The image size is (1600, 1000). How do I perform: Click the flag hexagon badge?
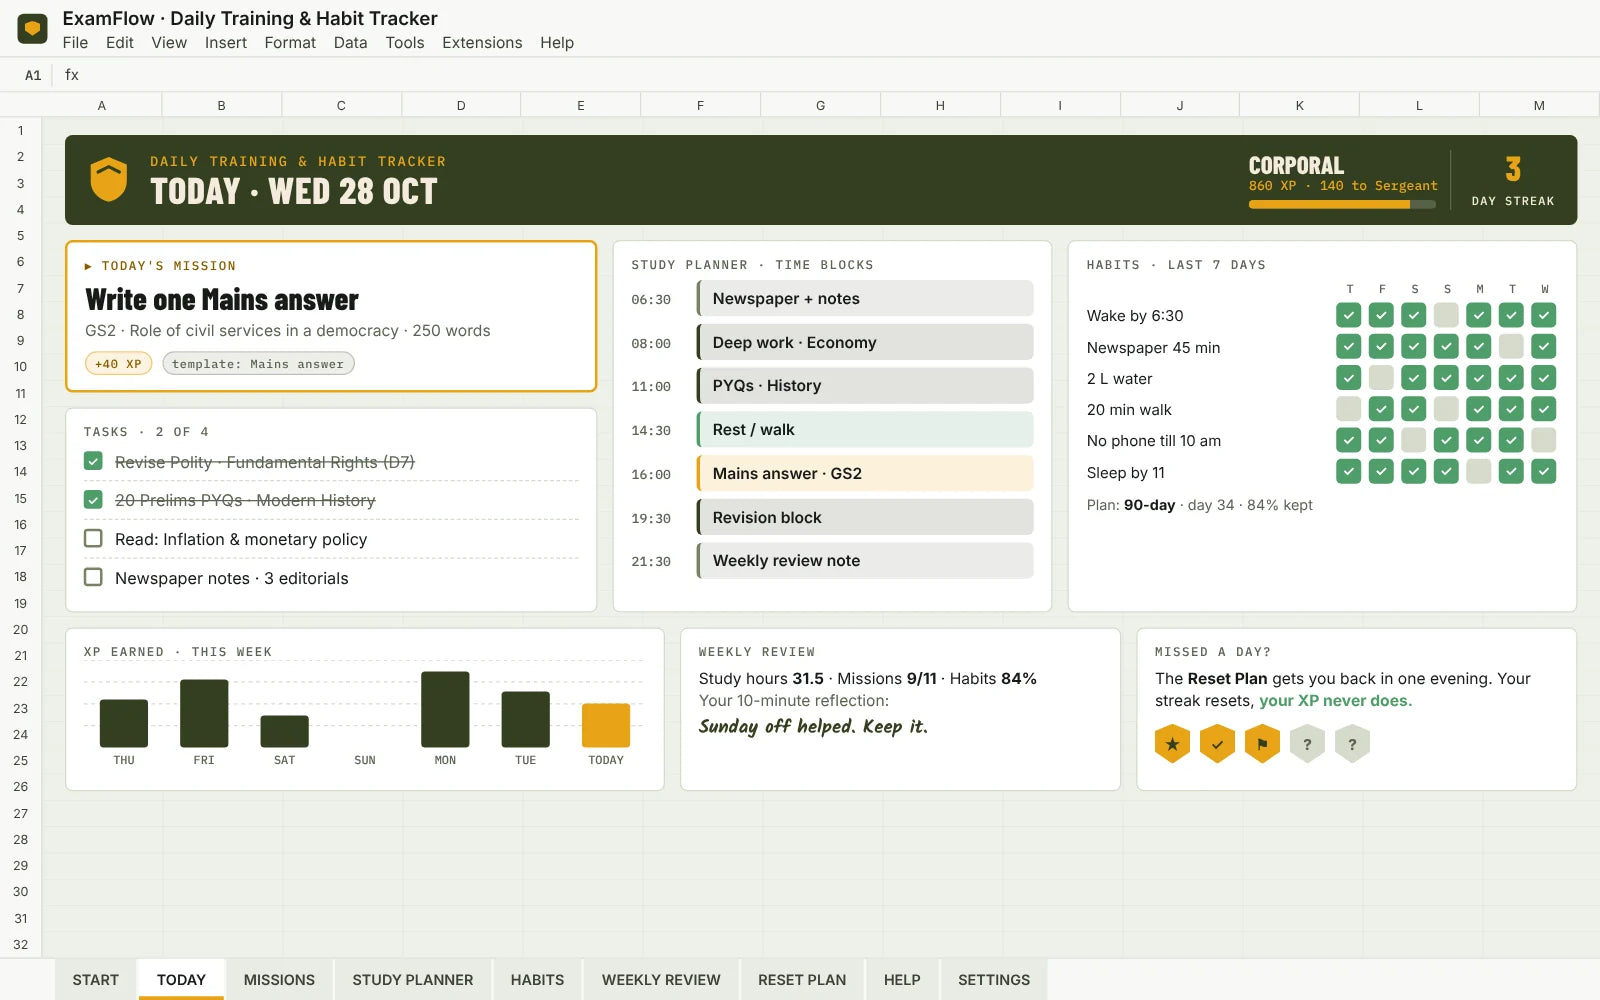pos(1262,744)
